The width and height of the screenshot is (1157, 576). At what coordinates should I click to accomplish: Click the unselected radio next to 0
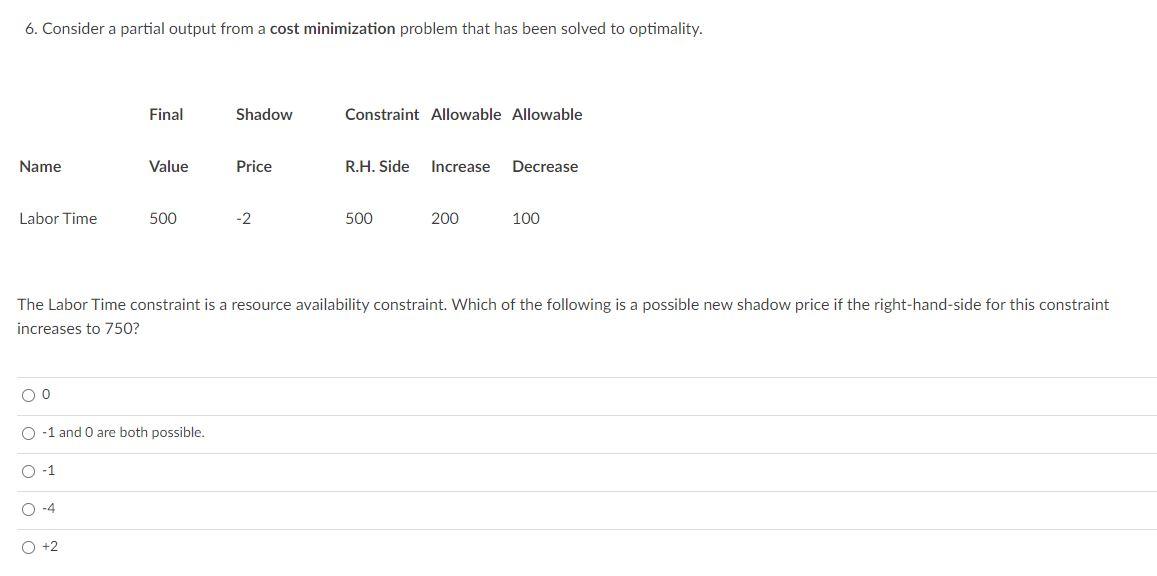[x=27, y=395]
